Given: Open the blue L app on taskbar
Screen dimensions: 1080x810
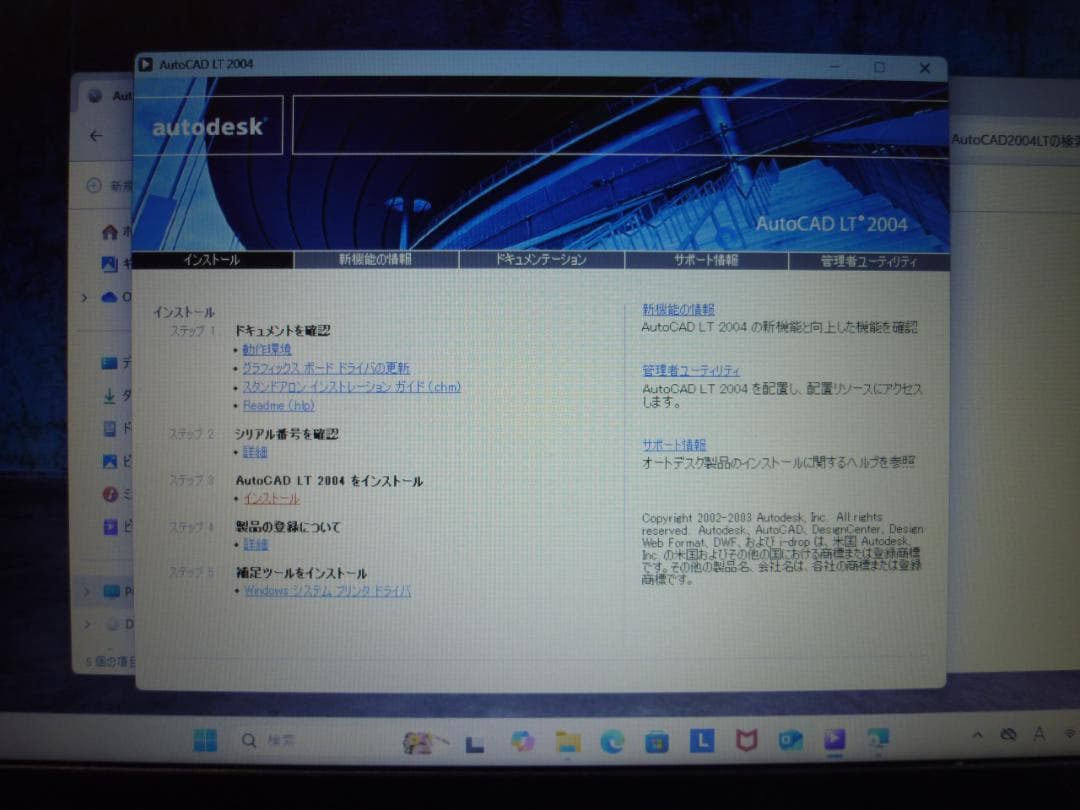Looking at the screenshot, I should pos(702,741).
